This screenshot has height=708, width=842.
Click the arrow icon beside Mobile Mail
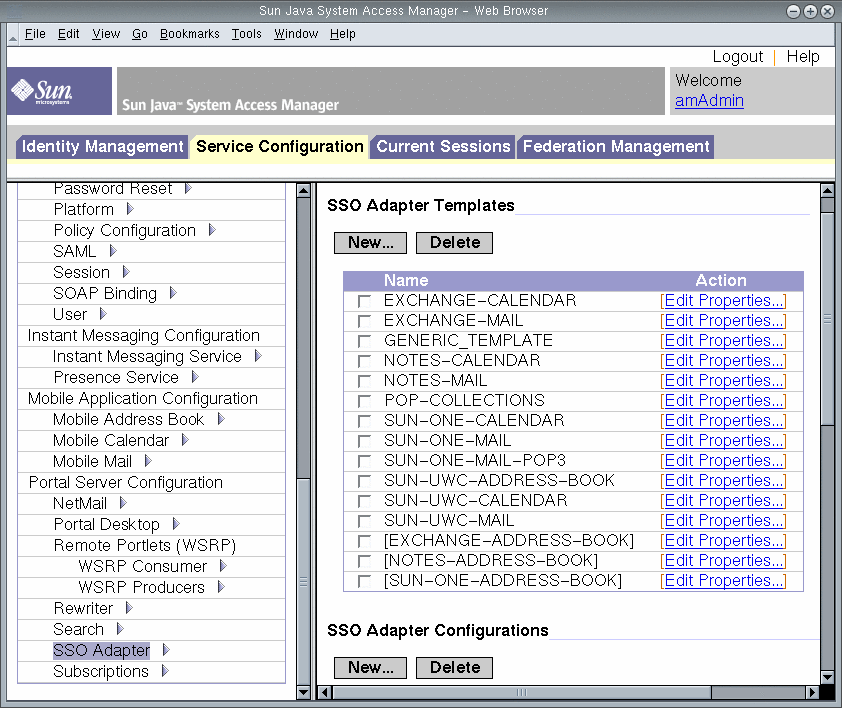148,460
